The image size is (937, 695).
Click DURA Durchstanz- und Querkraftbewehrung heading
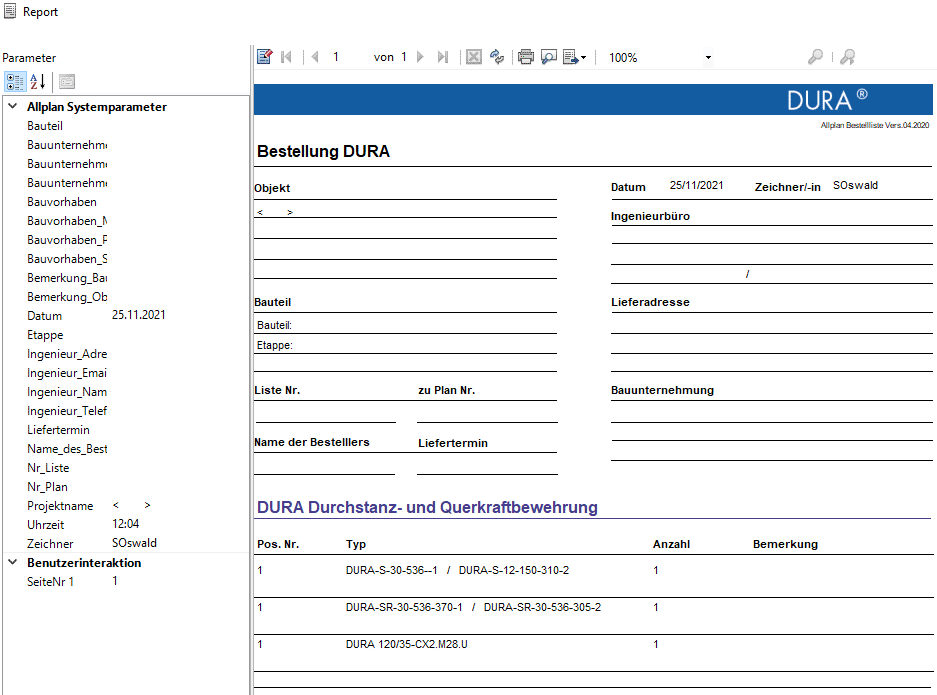pyautogui.click(x=427, y=507)
